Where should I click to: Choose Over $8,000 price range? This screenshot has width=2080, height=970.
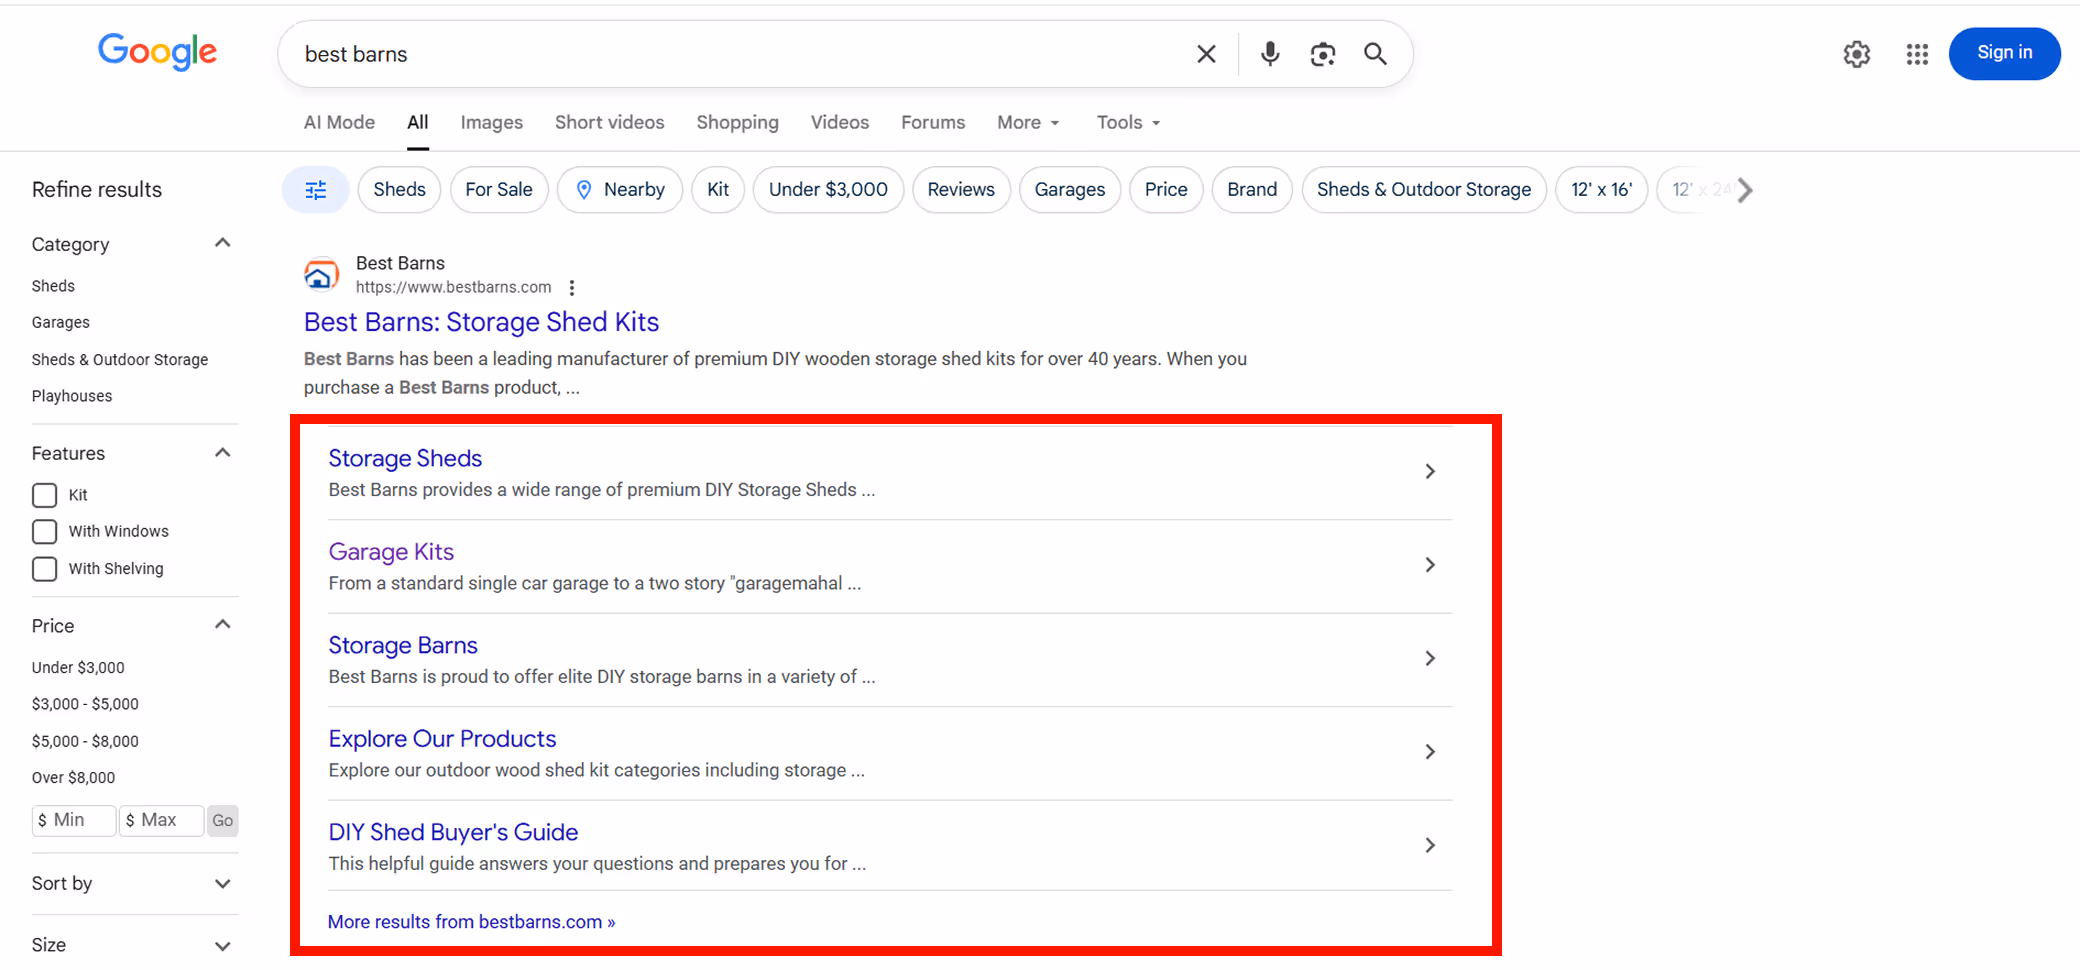click(x=73, y=778)
